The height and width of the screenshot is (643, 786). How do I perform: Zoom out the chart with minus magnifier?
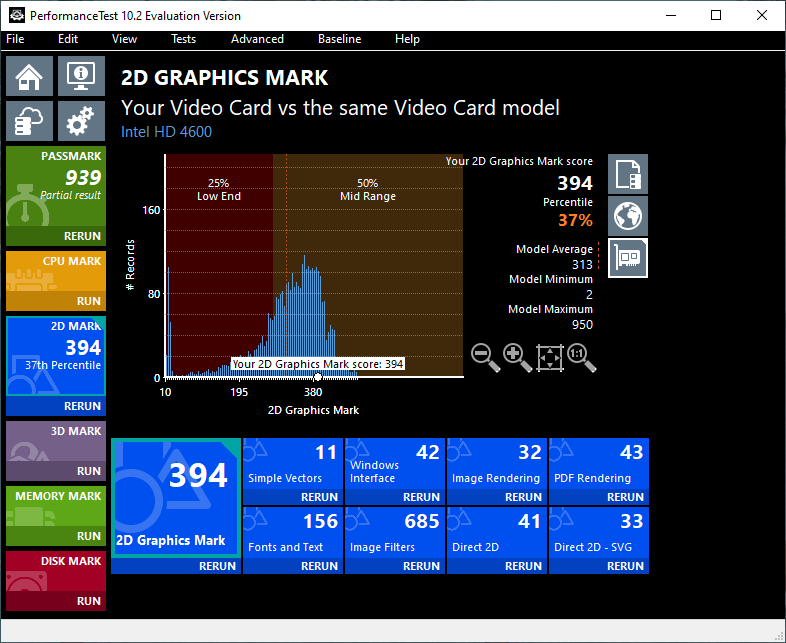pos(485,358)
